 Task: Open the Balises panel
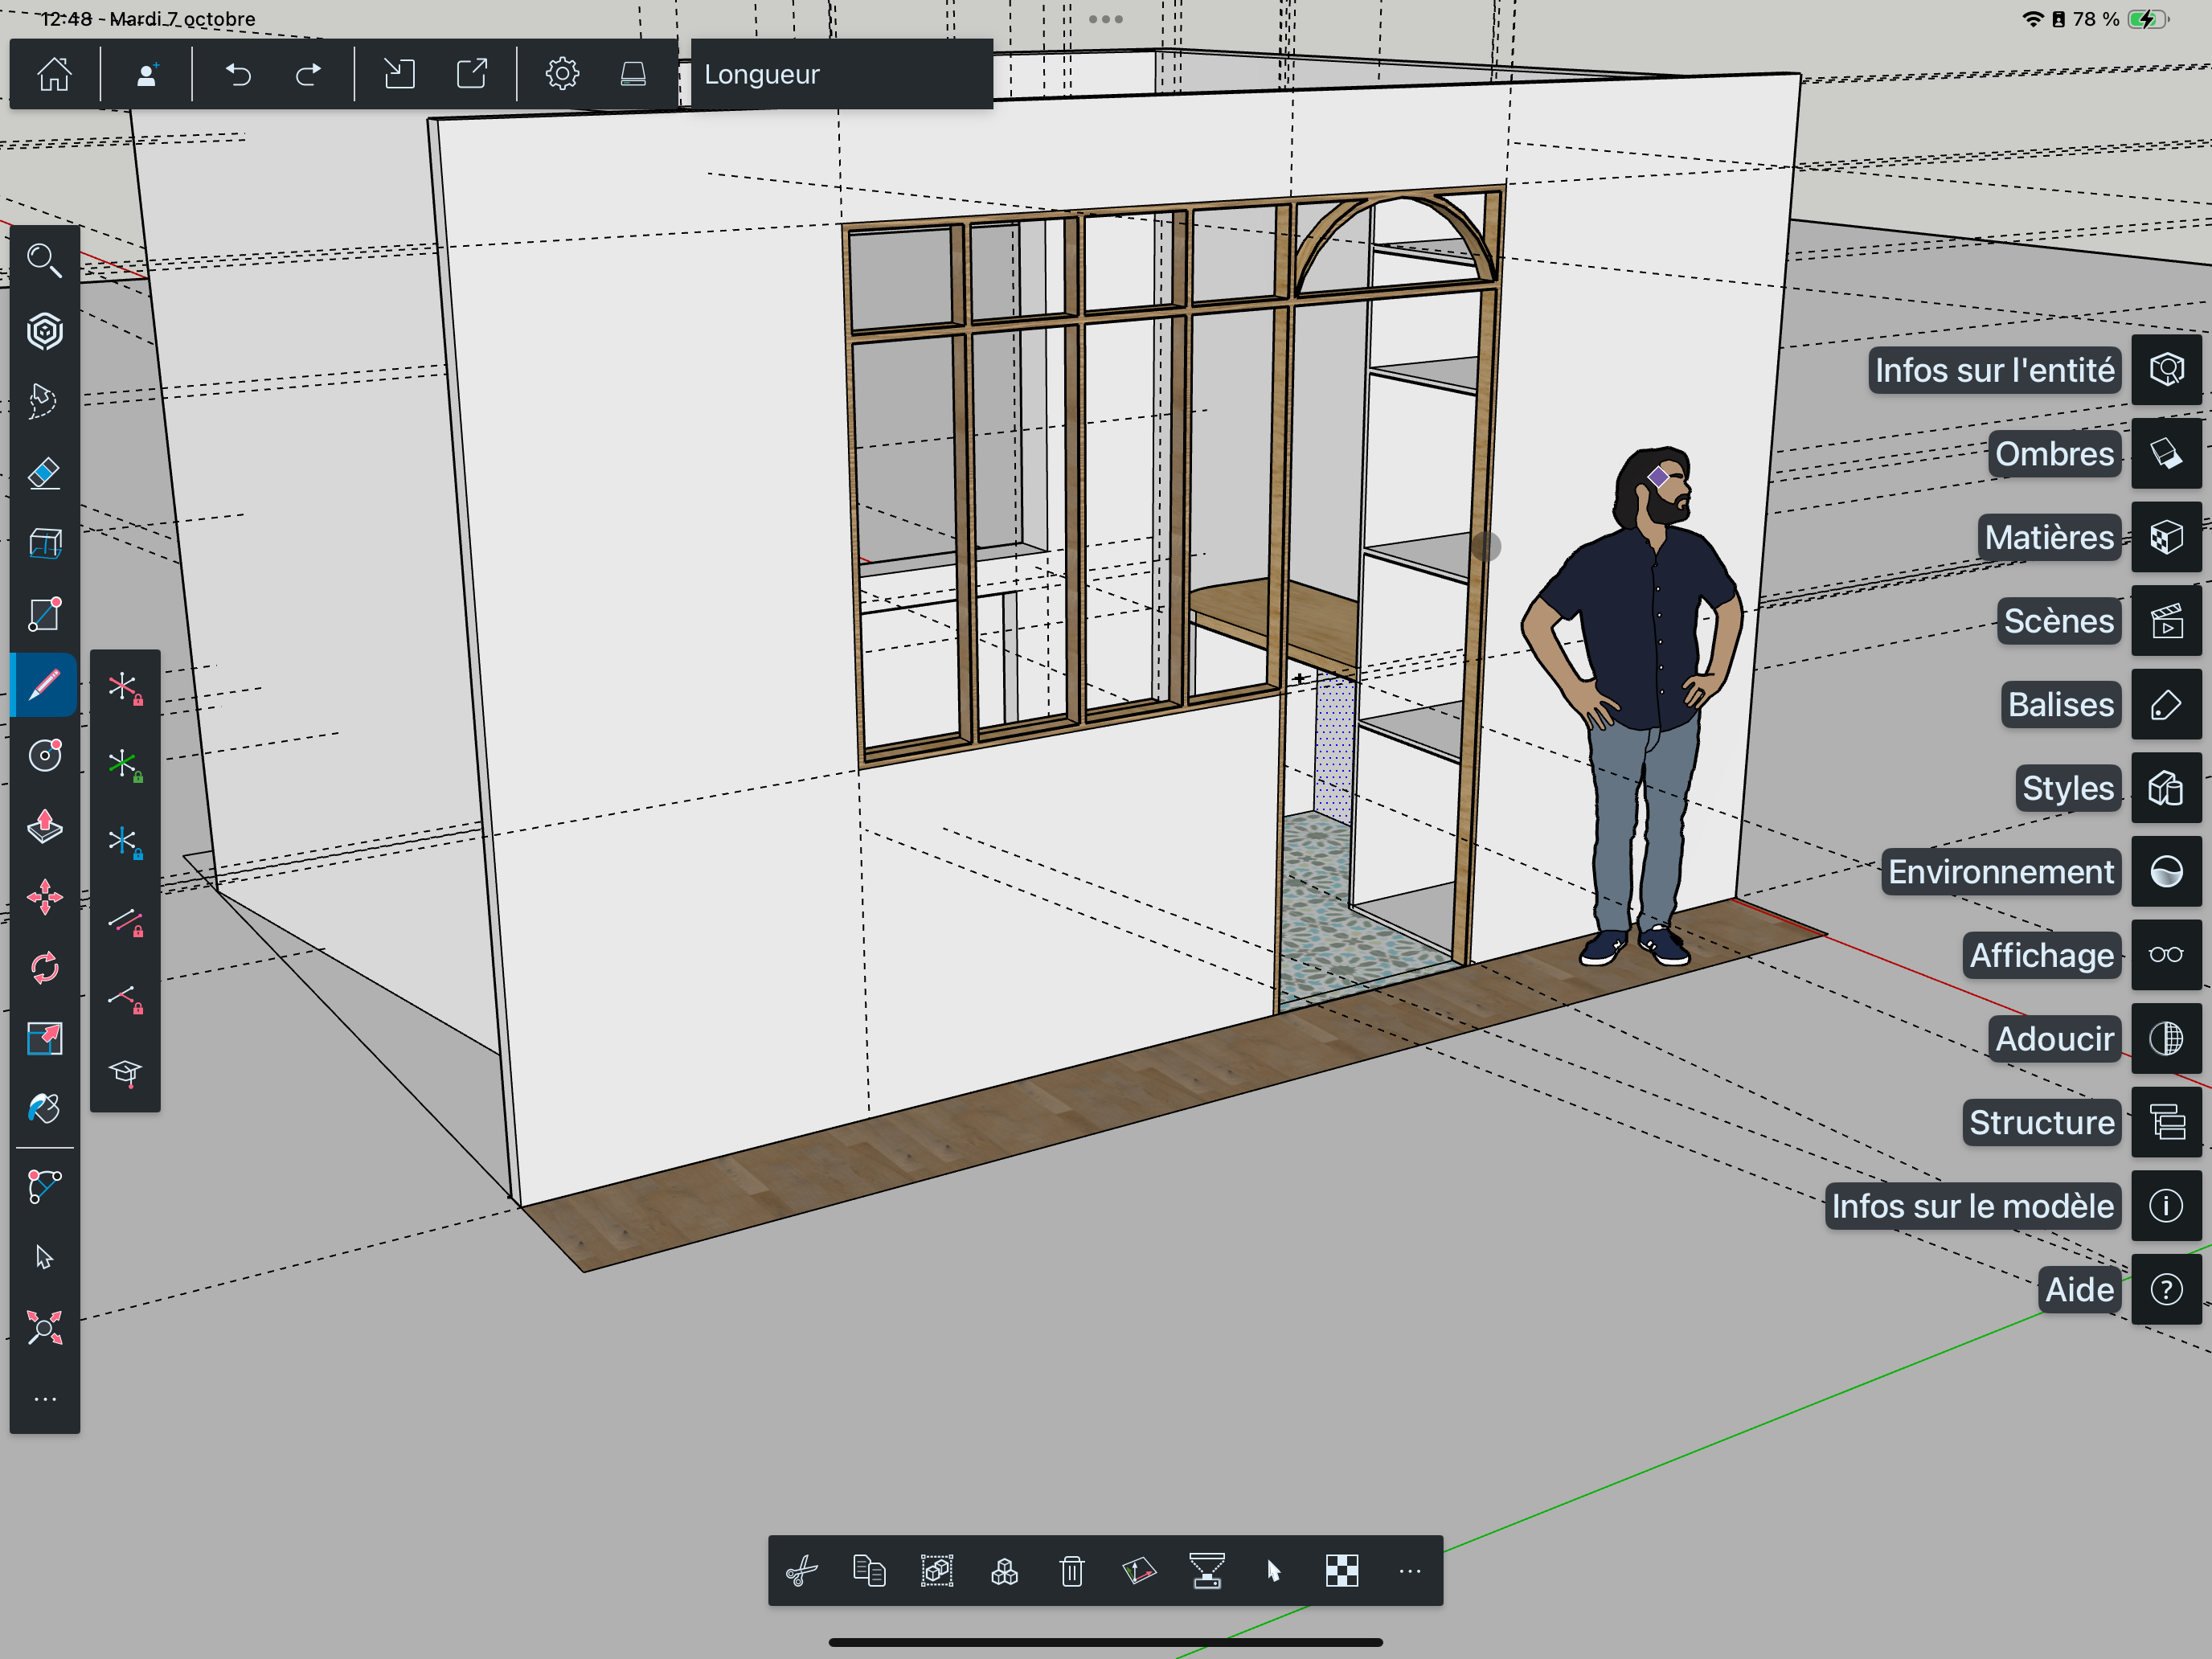click(x=2060, y=705)
